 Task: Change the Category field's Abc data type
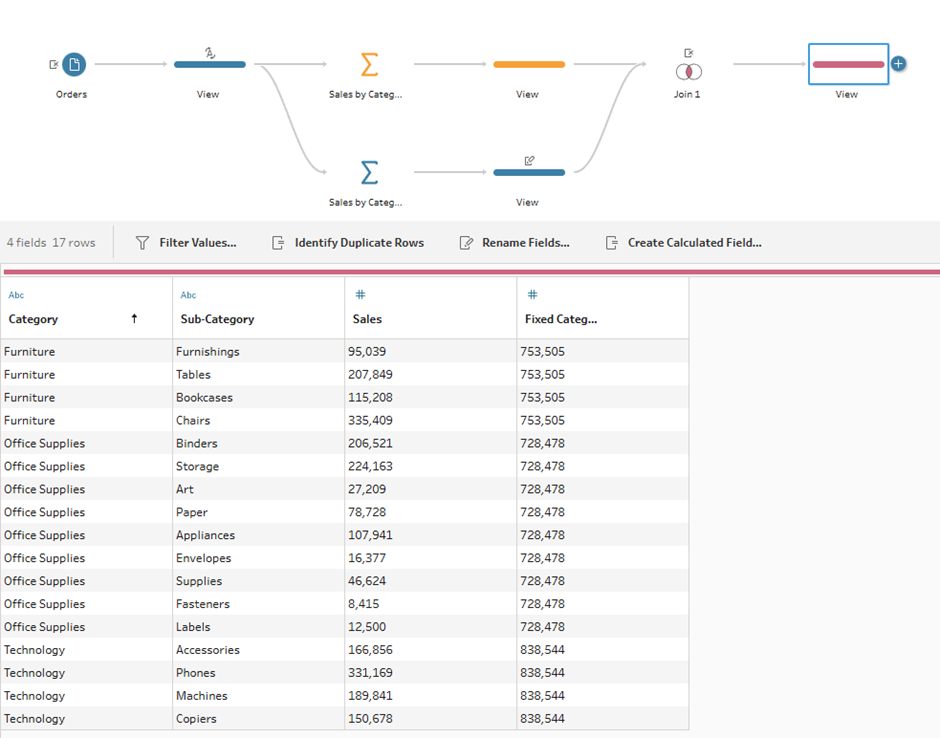(16, 295)
